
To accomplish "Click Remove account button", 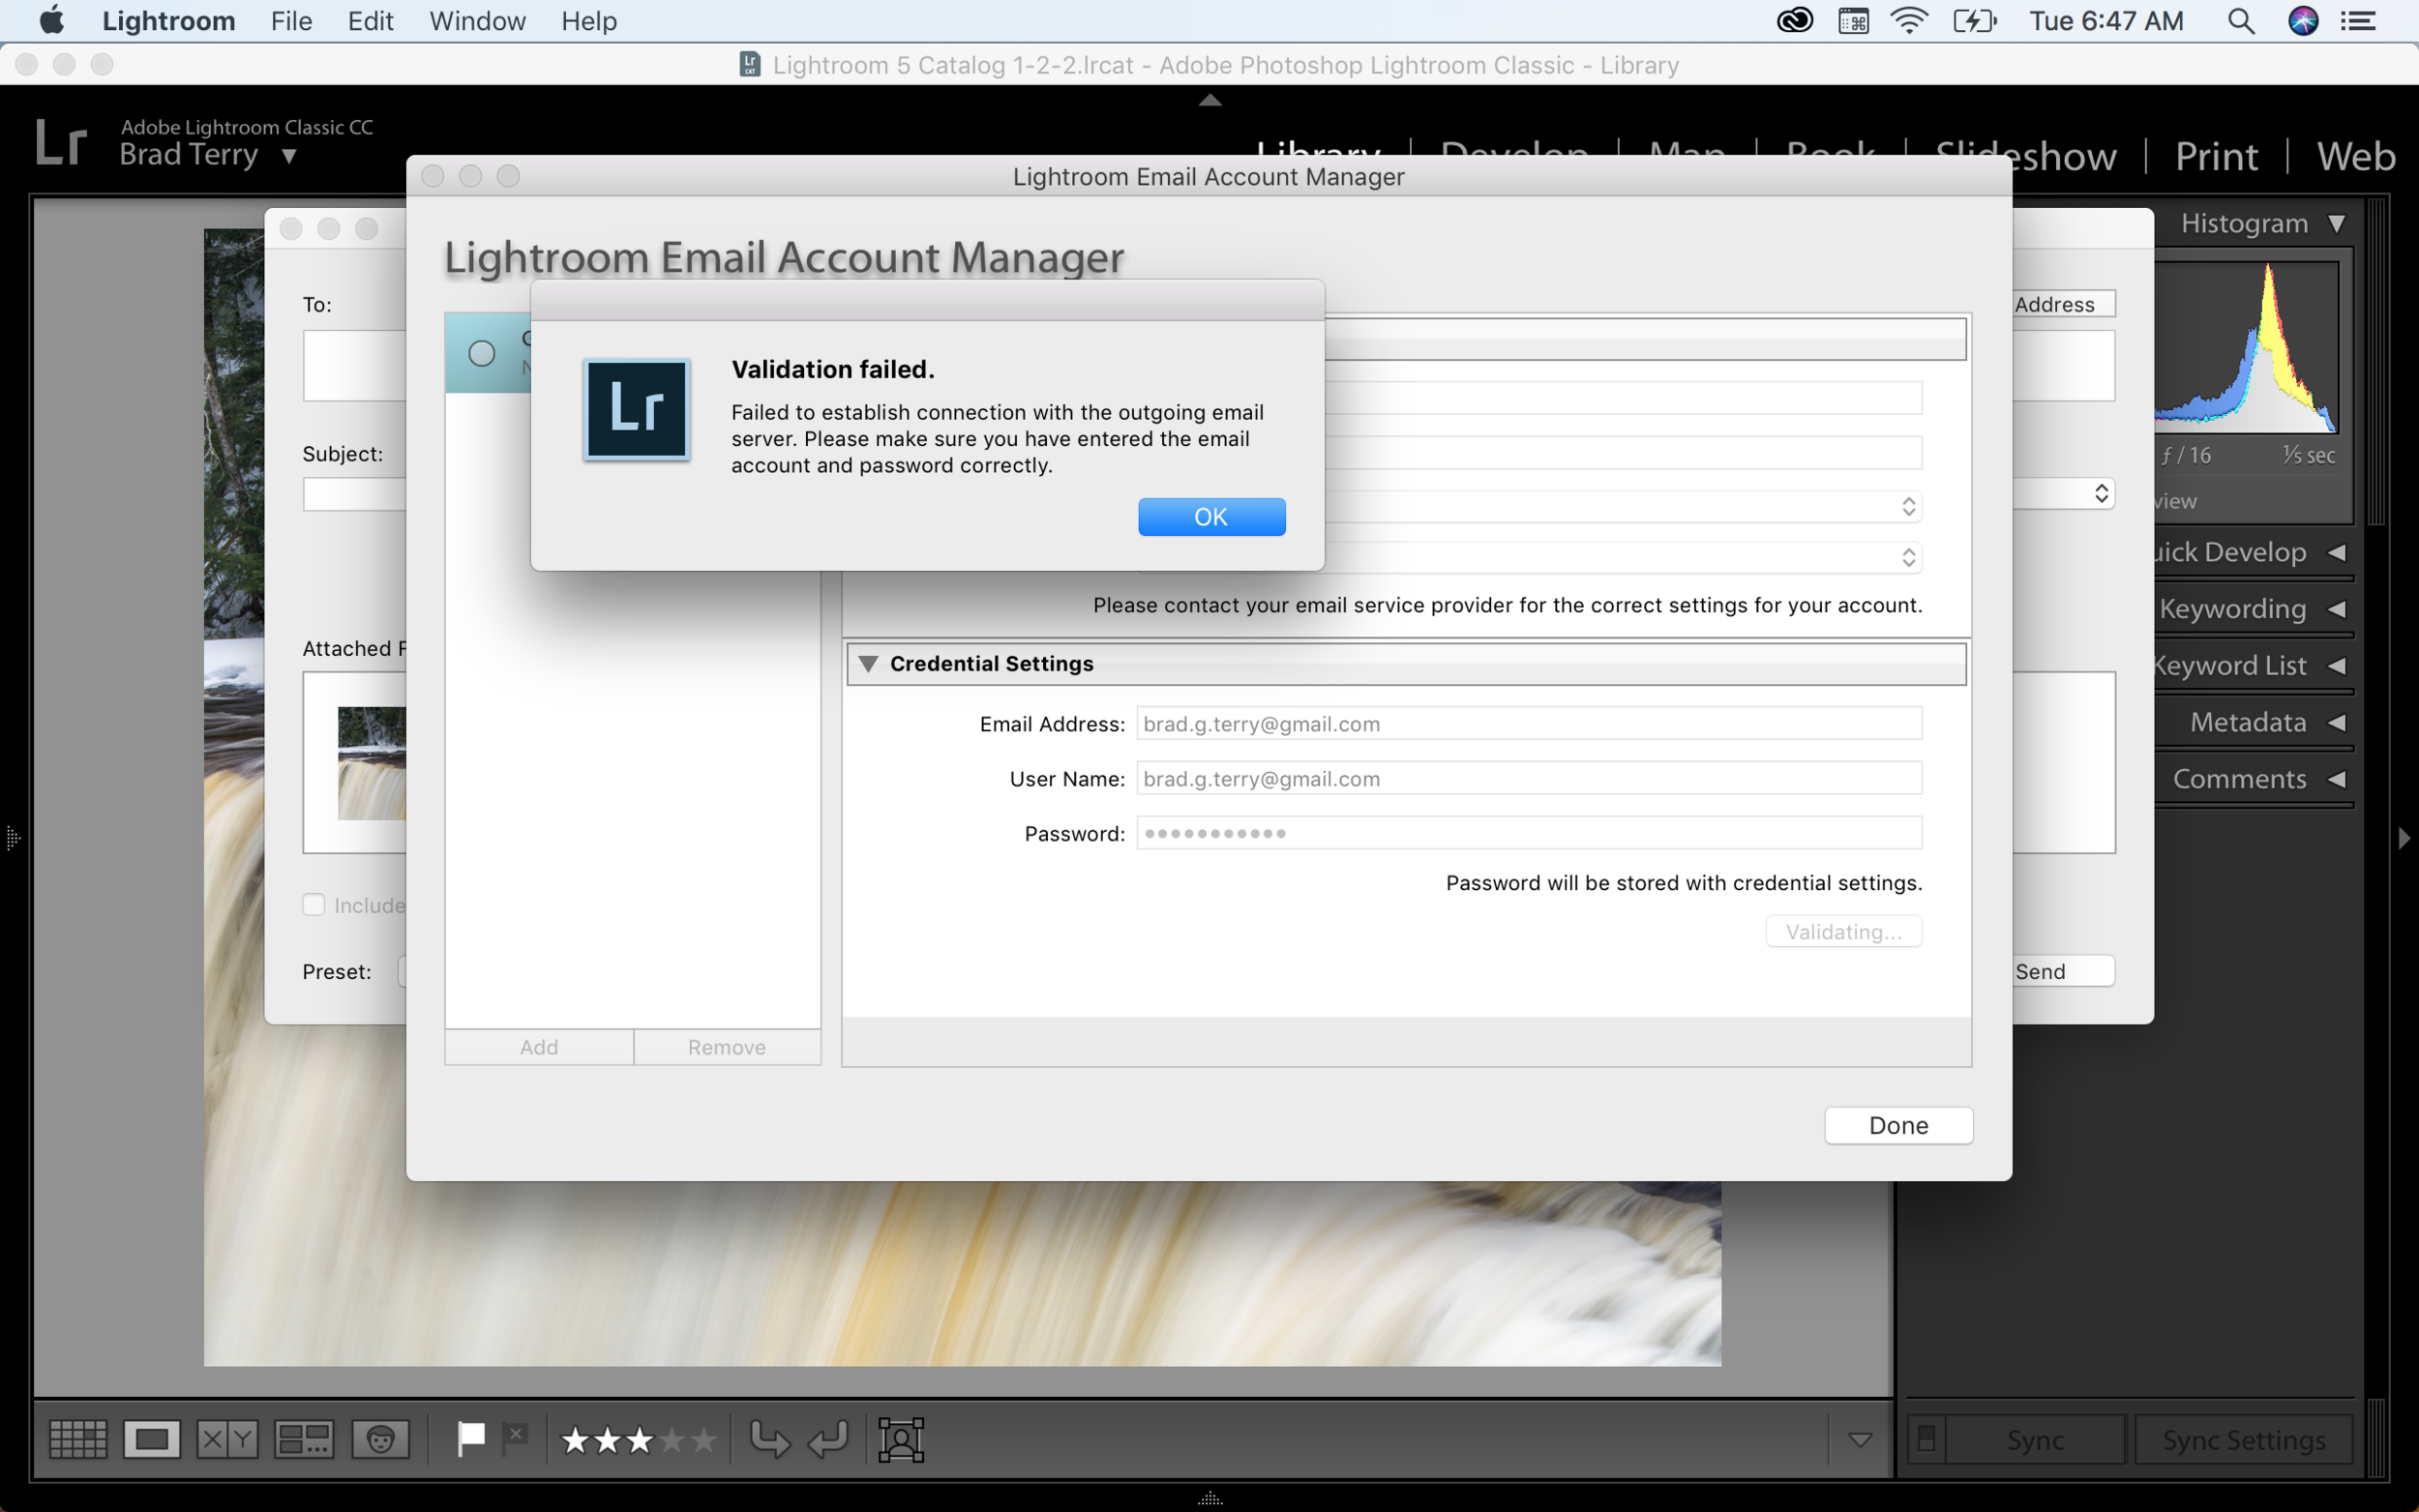I will pos(727,1047).
